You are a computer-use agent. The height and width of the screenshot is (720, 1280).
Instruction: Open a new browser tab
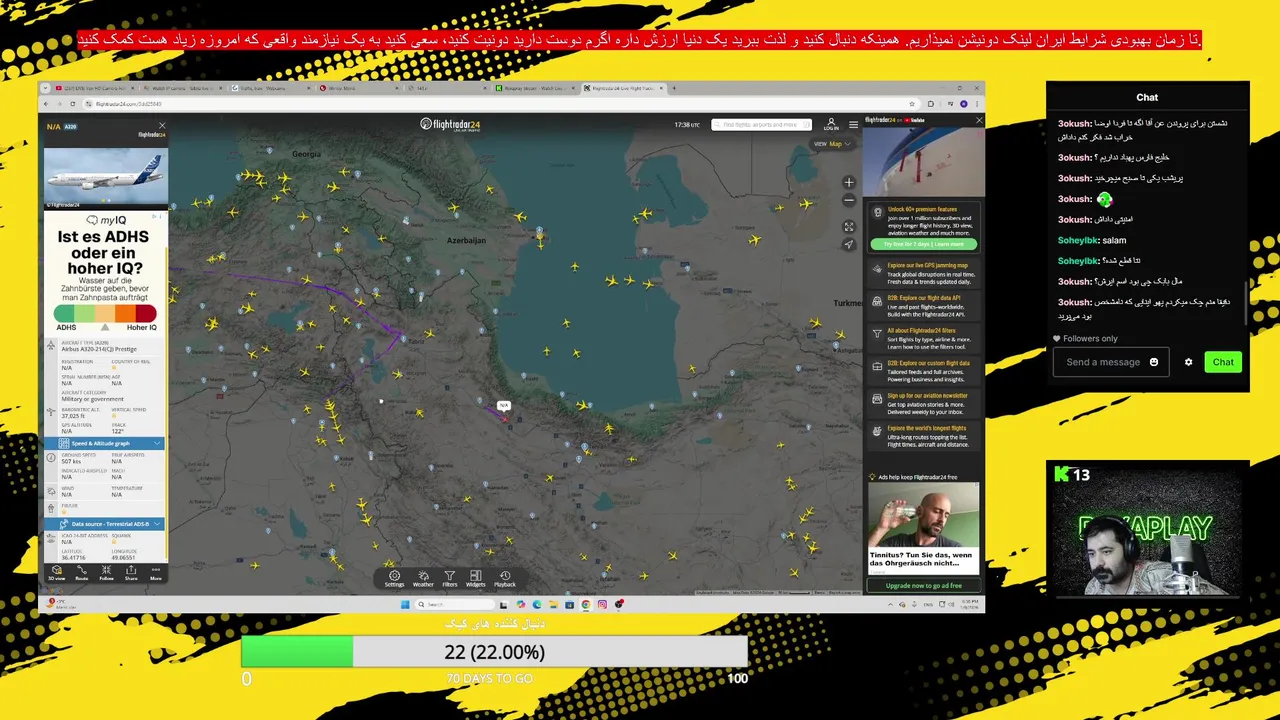(674, 88)
